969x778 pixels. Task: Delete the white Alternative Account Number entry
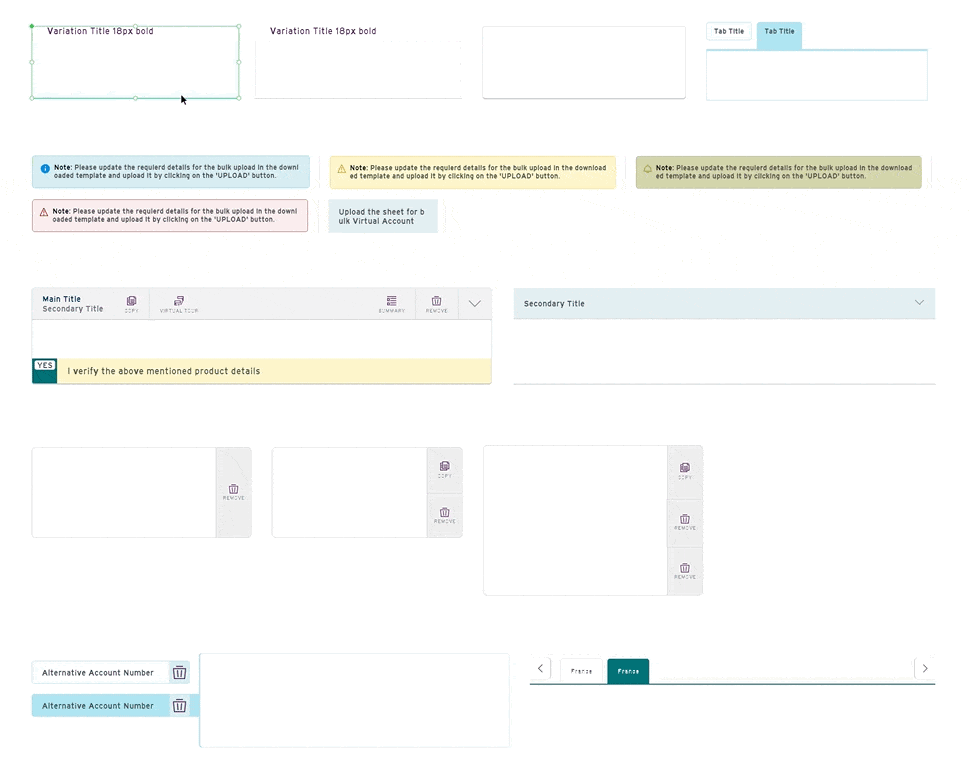point(179,673)
